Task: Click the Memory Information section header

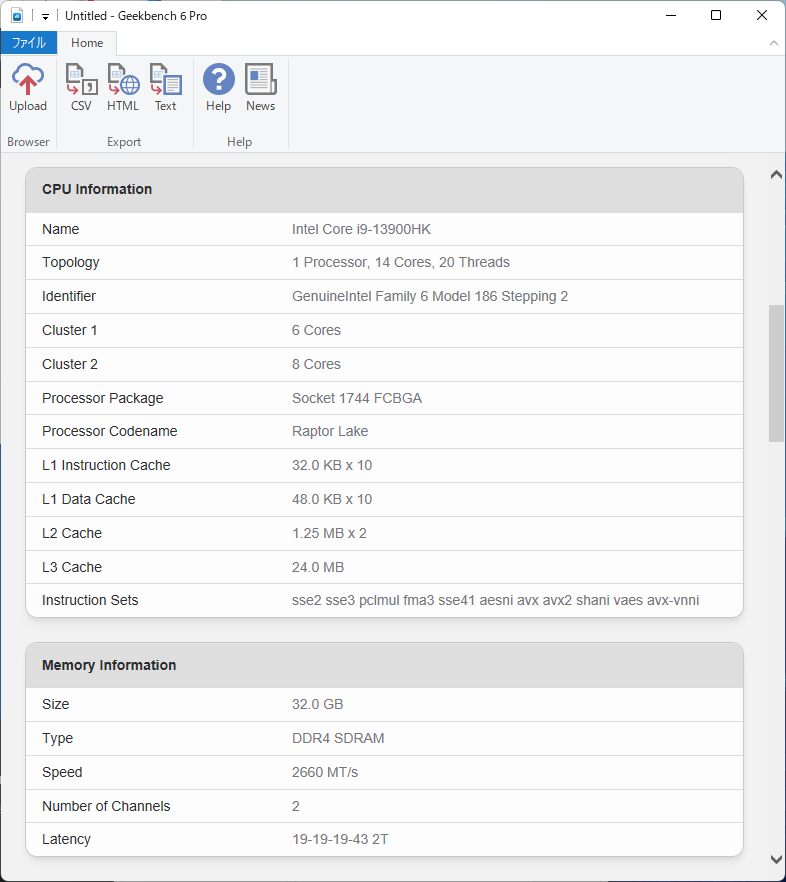Action: point(109,665)
